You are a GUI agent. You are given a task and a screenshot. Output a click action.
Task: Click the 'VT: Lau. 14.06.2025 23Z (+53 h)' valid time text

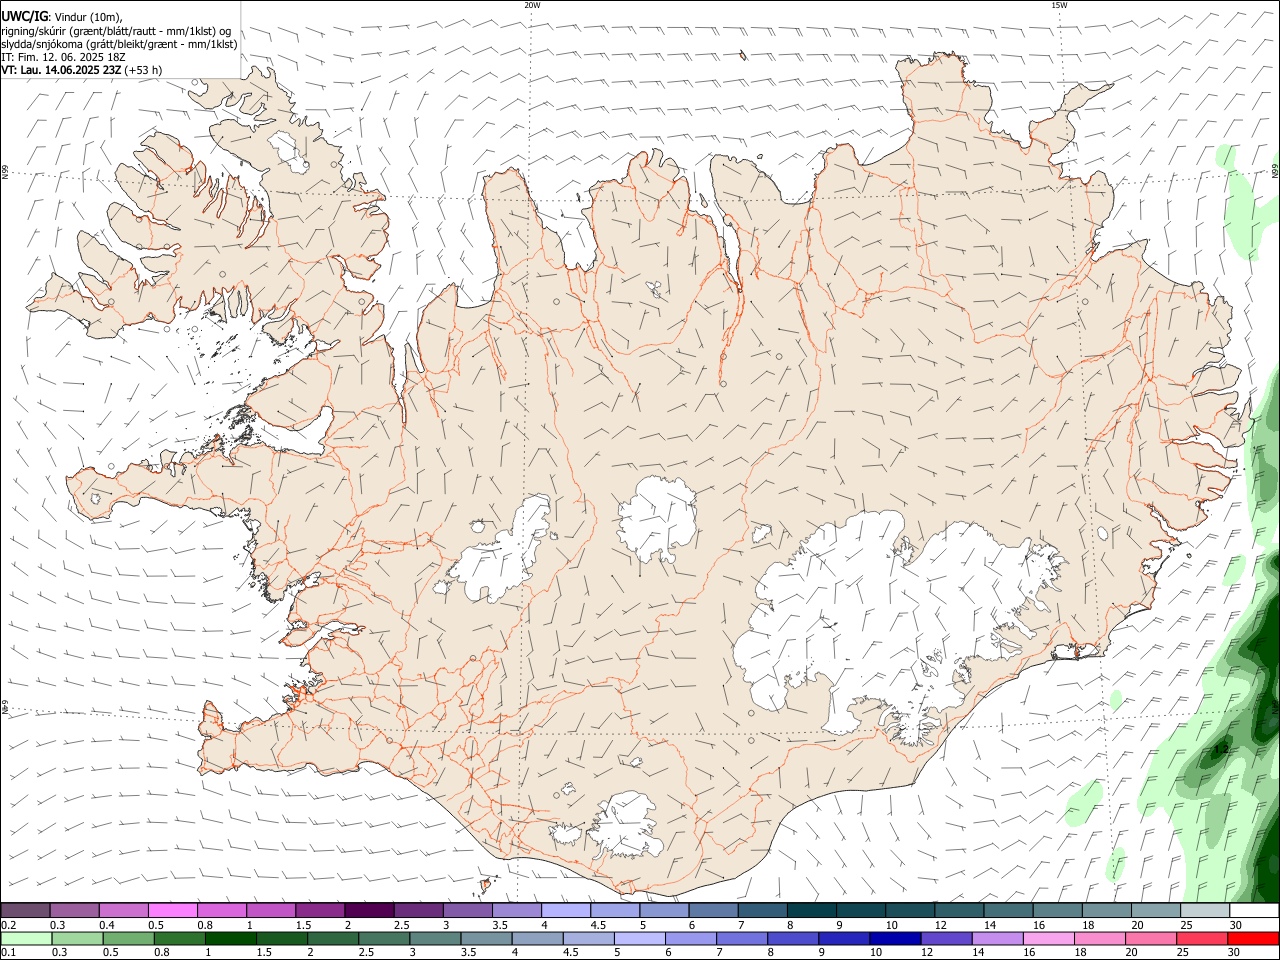81,70
